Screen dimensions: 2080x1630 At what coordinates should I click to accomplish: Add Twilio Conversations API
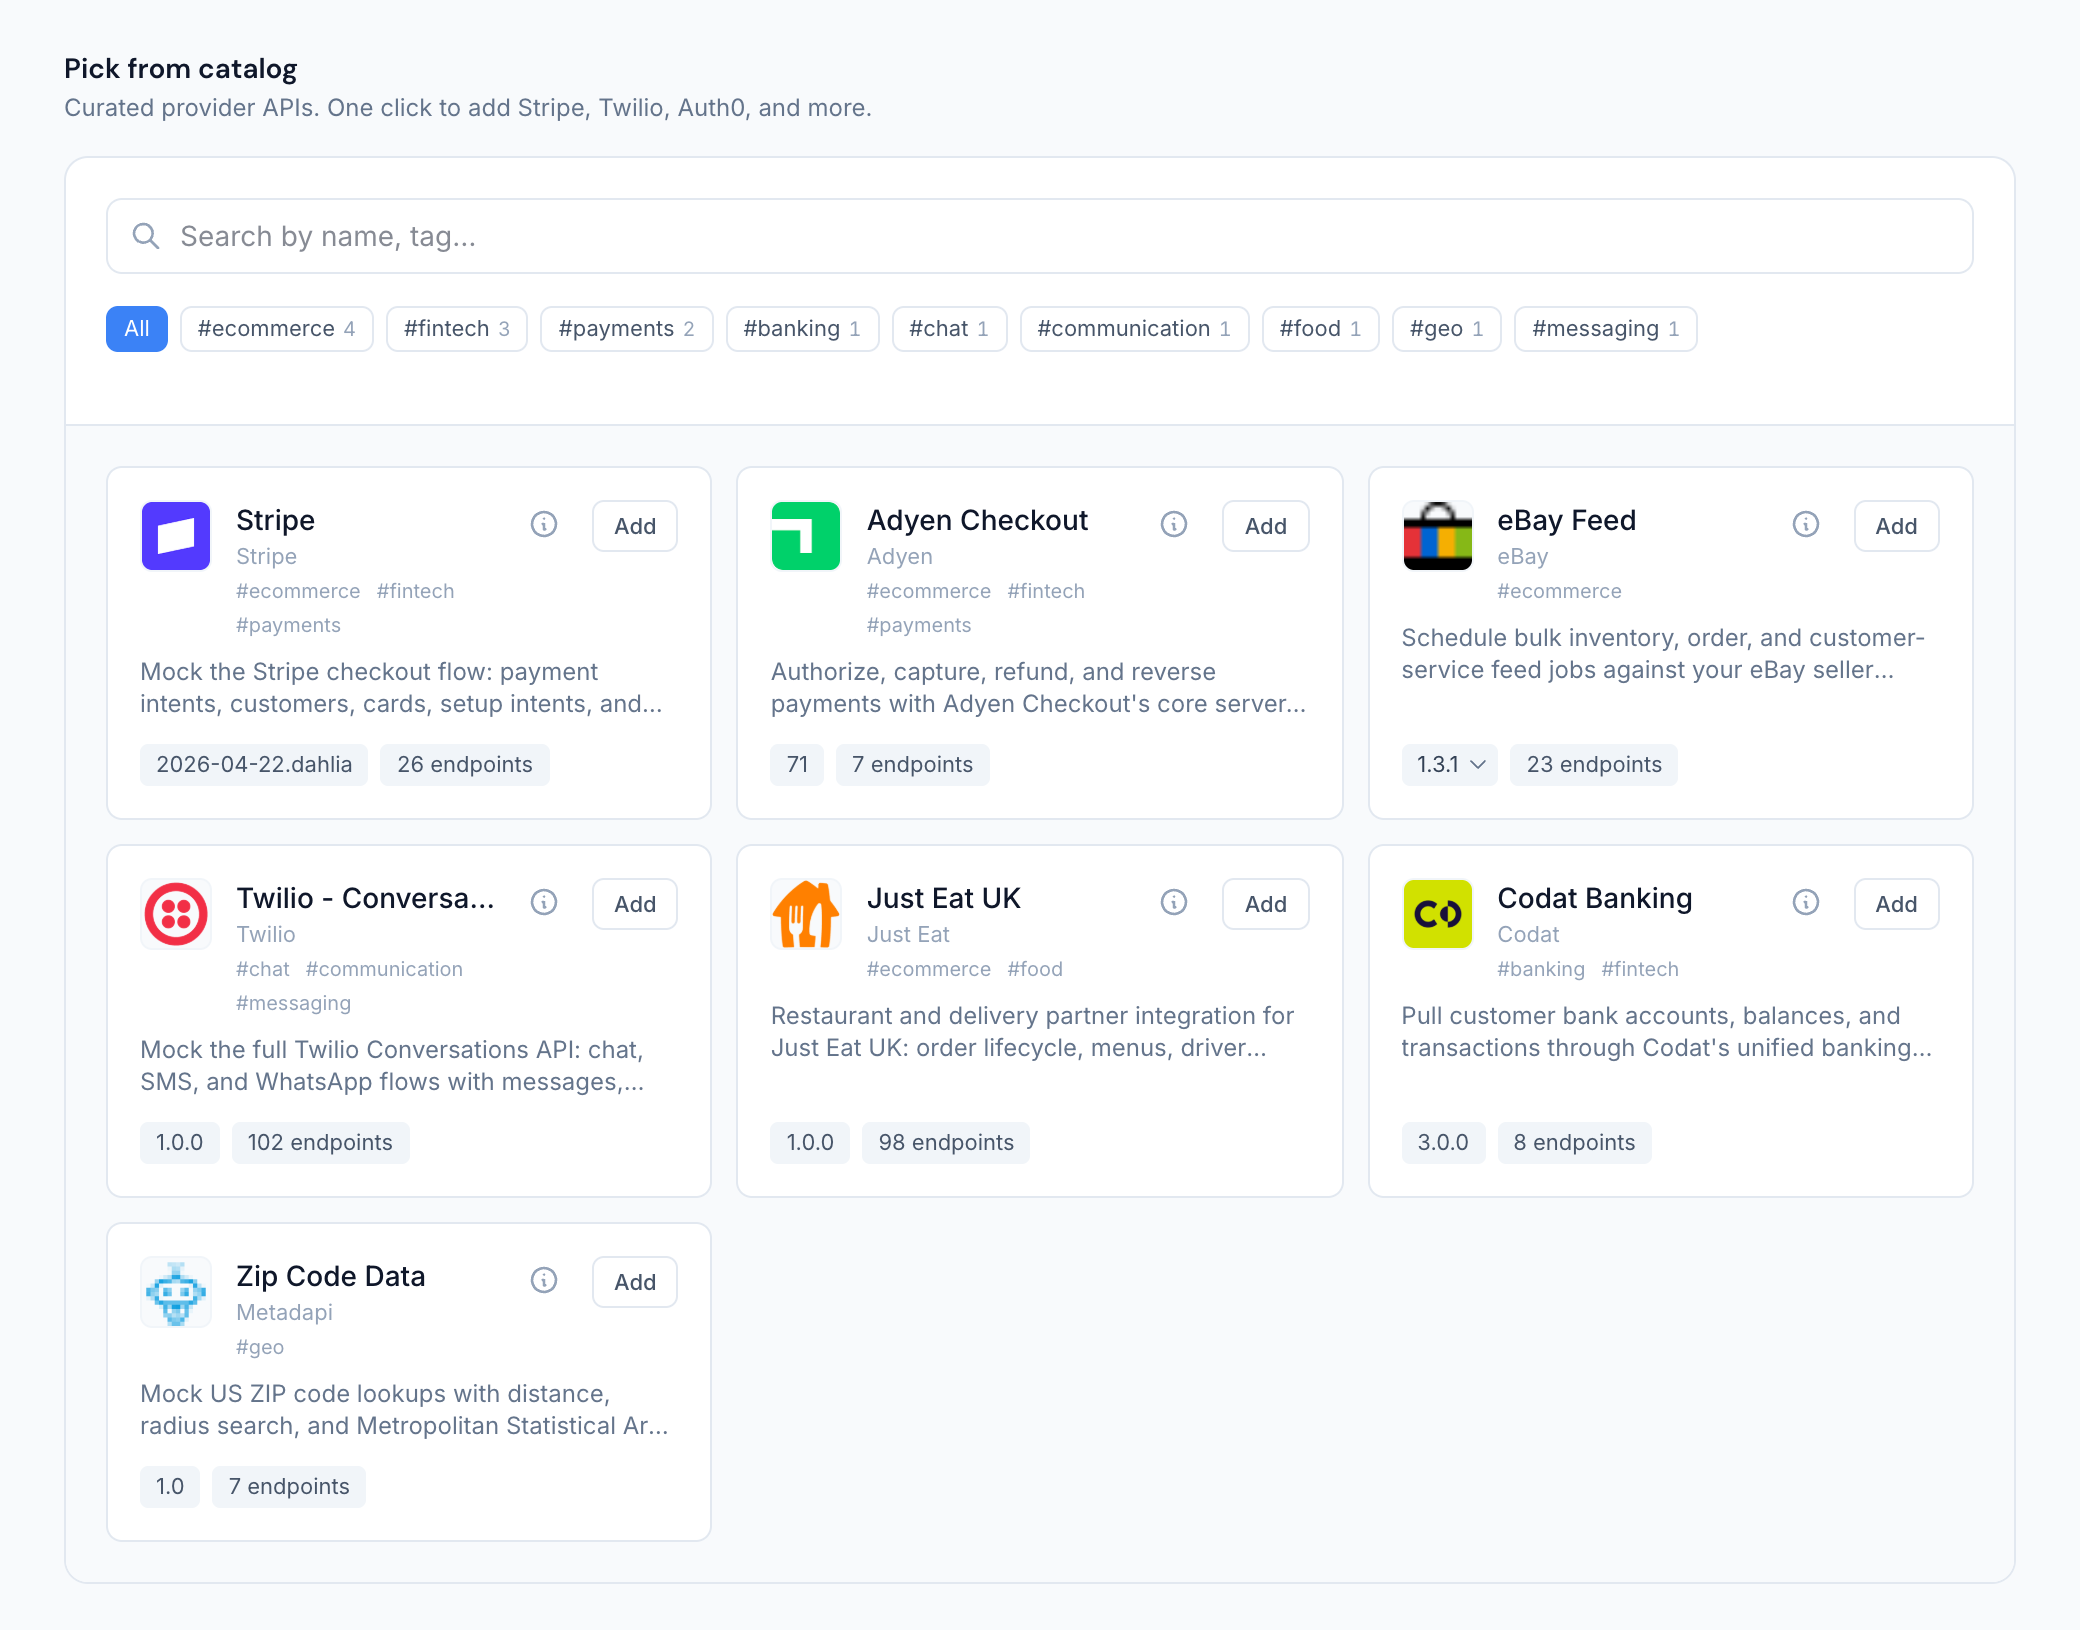coord(635,904)
